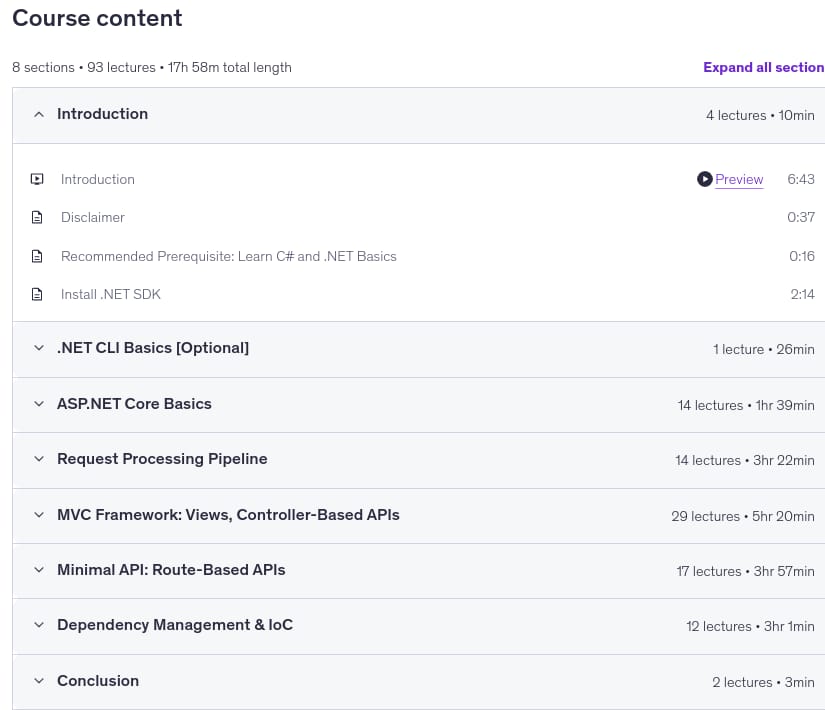Select the Install .NET SDK lecture title
The width and height of the screenshot is (825, 710).
pyautogui.click(x=110, y=294)
